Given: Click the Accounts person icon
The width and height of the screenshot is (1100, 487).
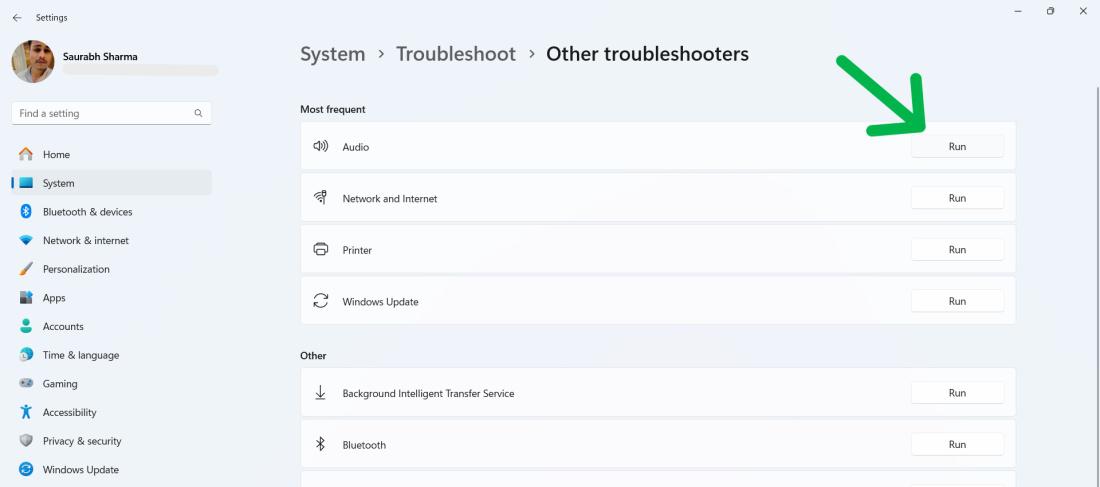Looking at the screenshot, I should tap(26, 326).
